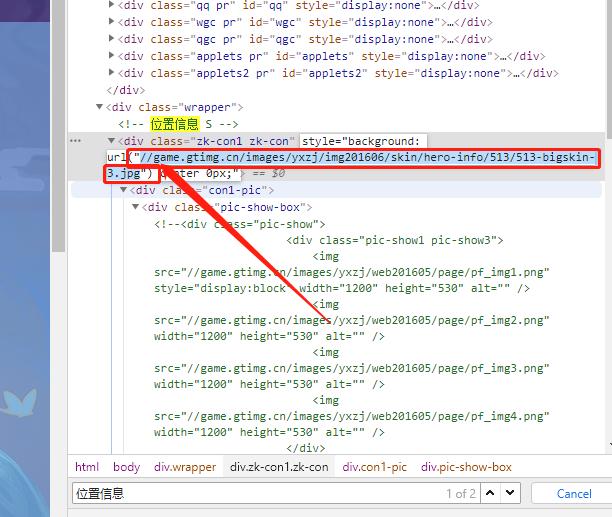Click the pf_img3.png src line
The image size is (612, 517).
point(352,368)
